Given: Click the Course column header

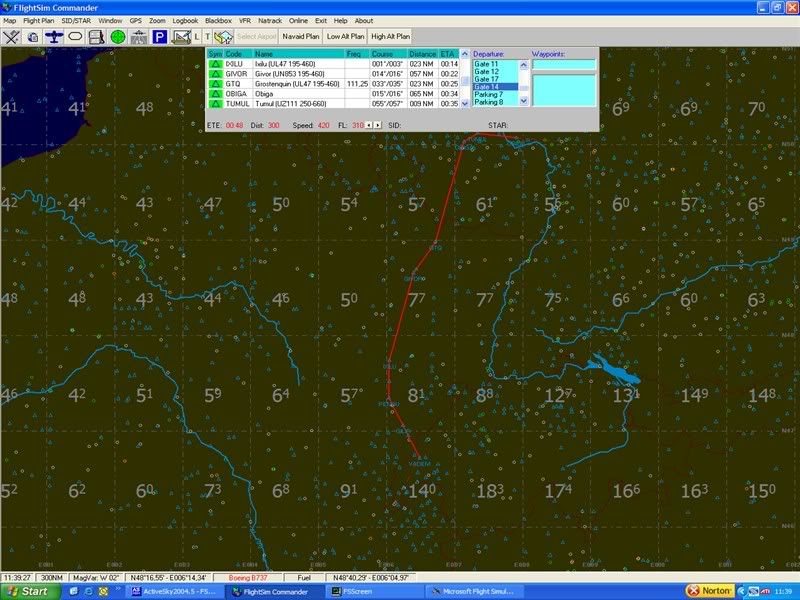Looking at the screenshot, I should click(388, 54).
